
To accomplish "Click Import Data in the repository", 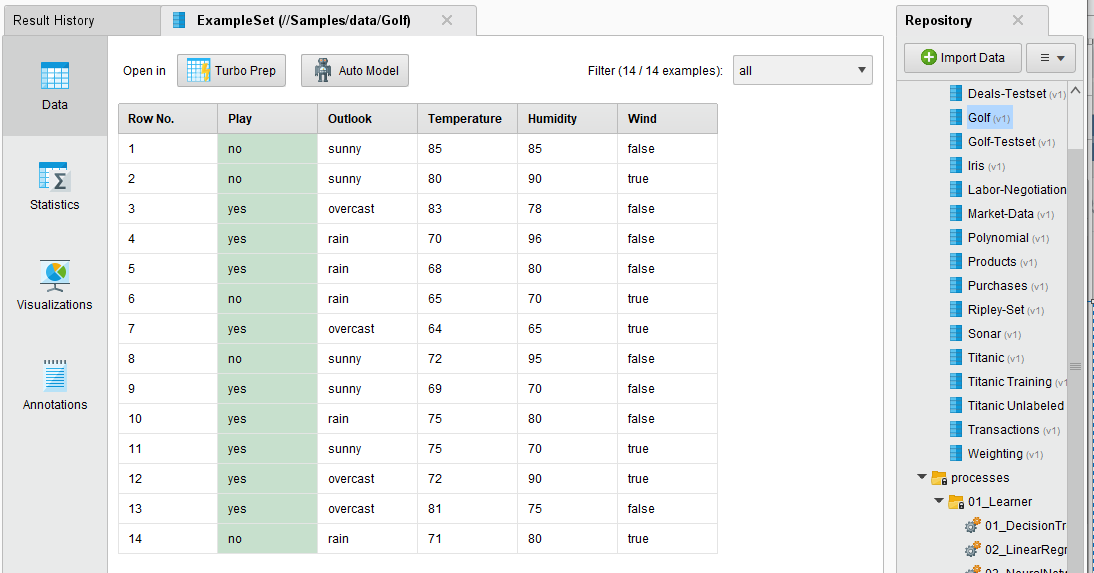I will 962,58.
